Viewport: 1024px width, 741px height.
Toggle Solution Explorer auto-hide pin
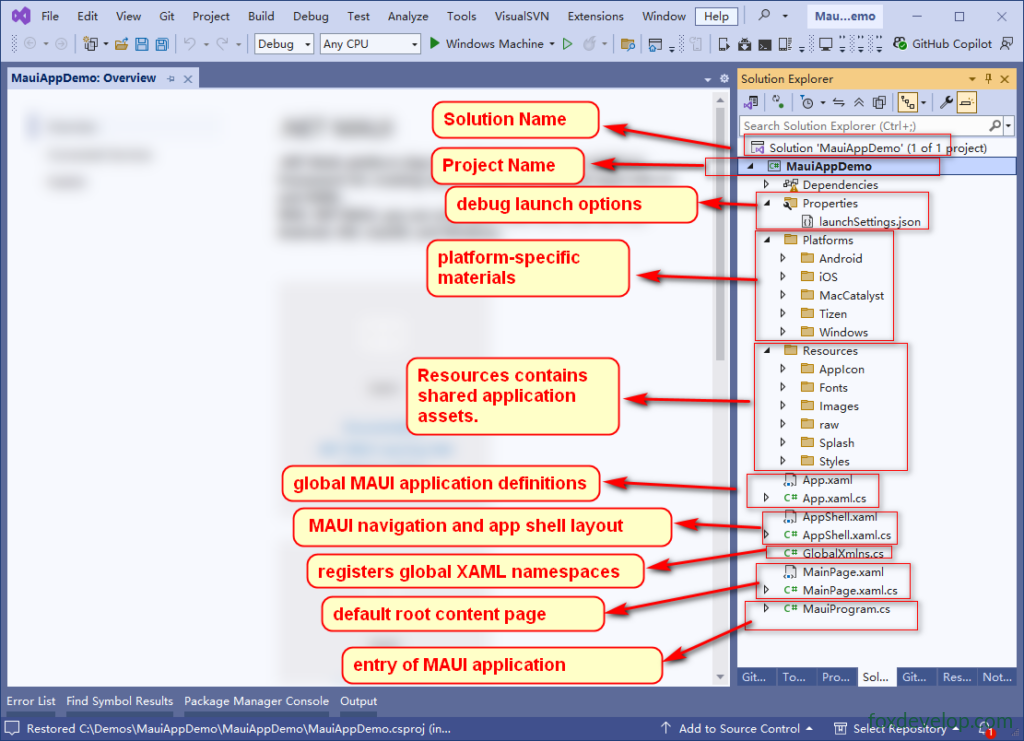988,79
